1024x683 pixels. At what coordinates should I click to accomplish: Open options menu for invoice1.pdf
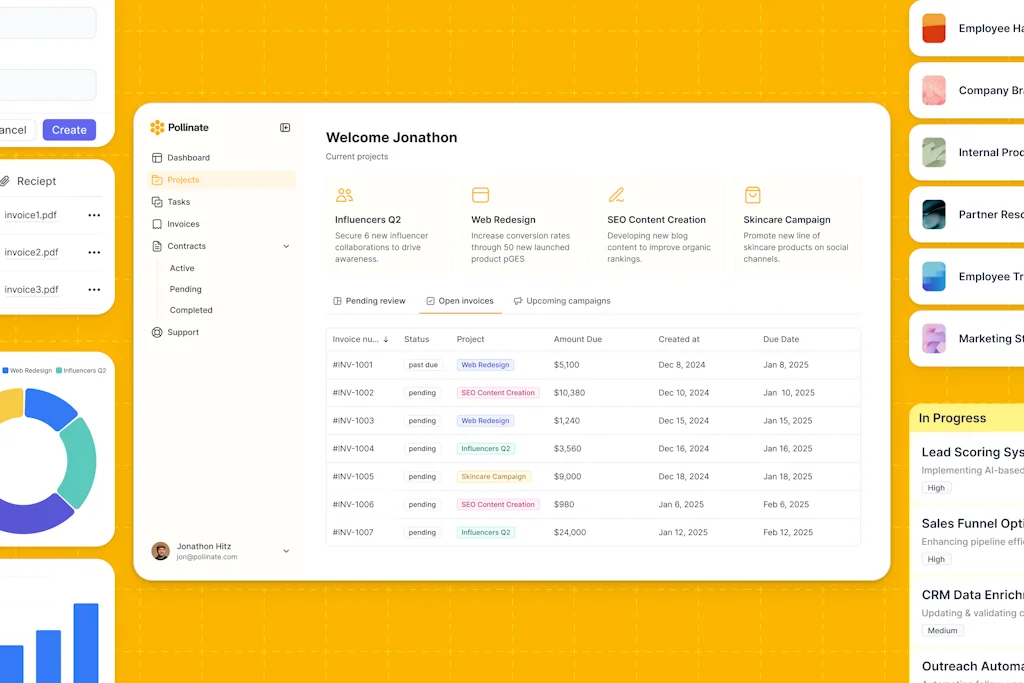[x=94, y=215]
